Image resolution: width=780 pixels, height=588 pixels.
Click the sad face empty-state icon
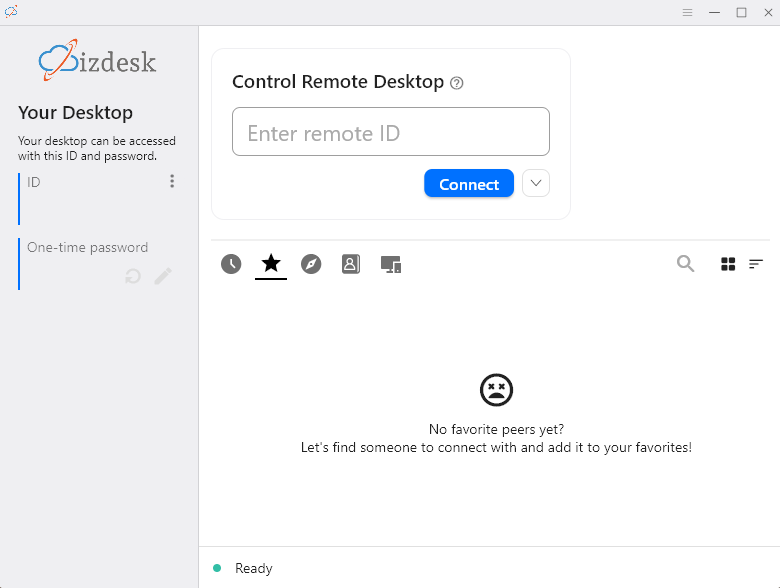coord(496,390)
